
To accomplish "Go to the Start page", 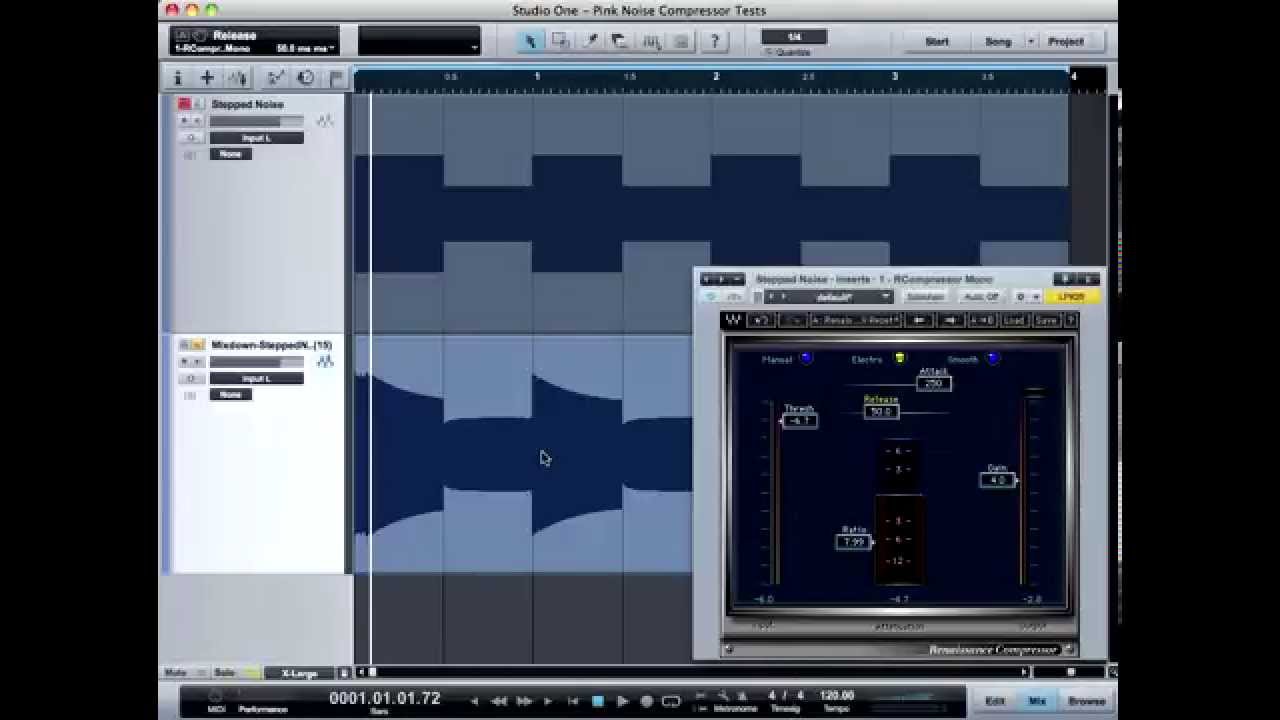I will click(937, 42).
